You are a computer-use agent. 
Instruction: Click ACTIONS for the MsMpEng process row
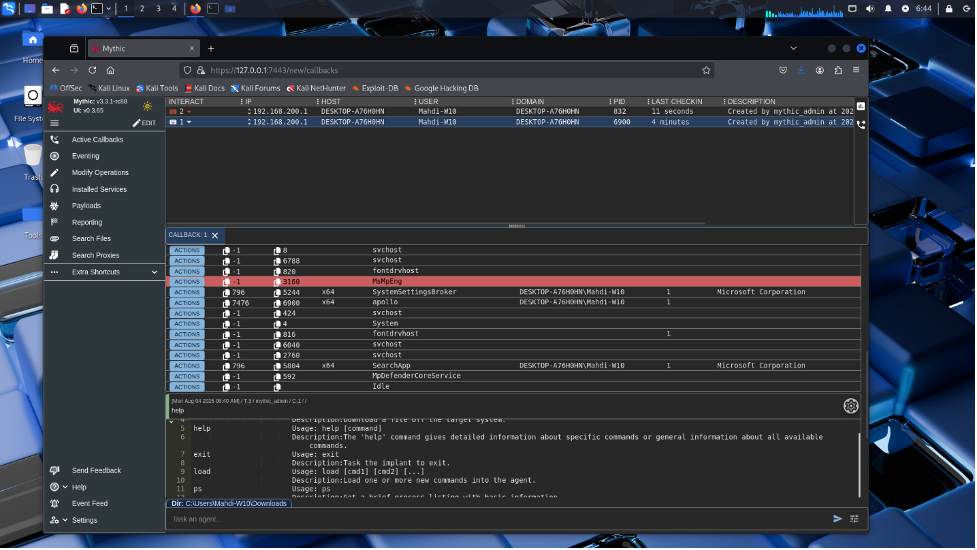click(x=187, y=282)
